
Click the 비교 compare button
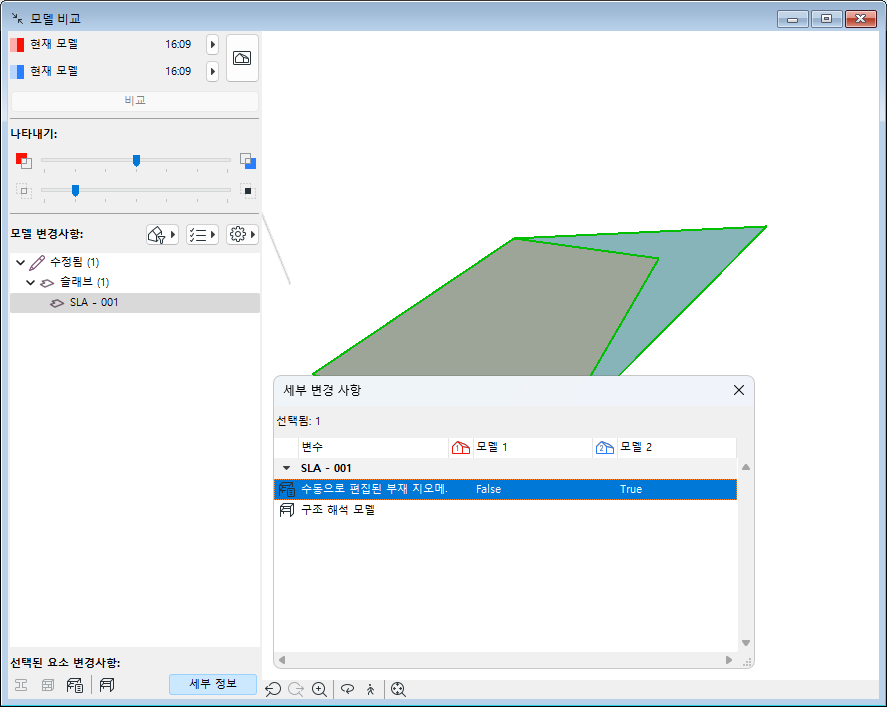(135, 101)
